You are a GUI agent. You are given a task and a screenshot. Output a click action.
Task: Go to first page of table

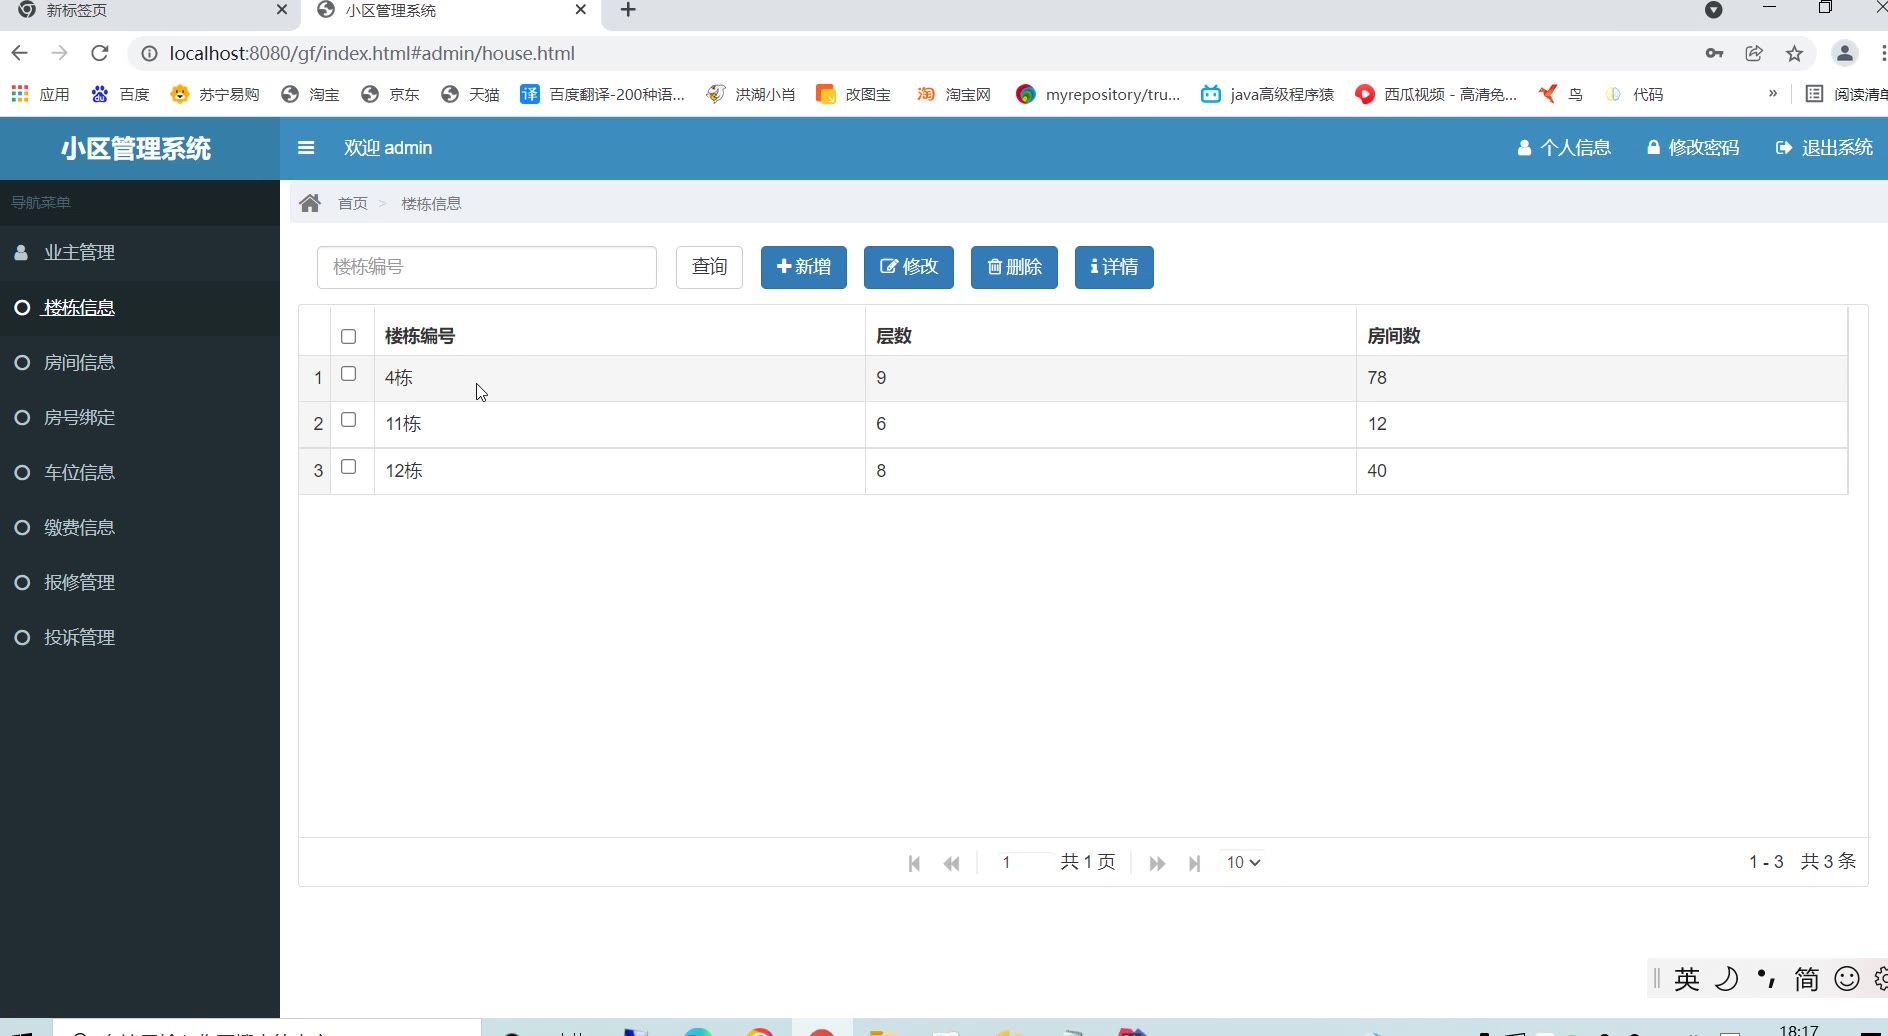914,863
